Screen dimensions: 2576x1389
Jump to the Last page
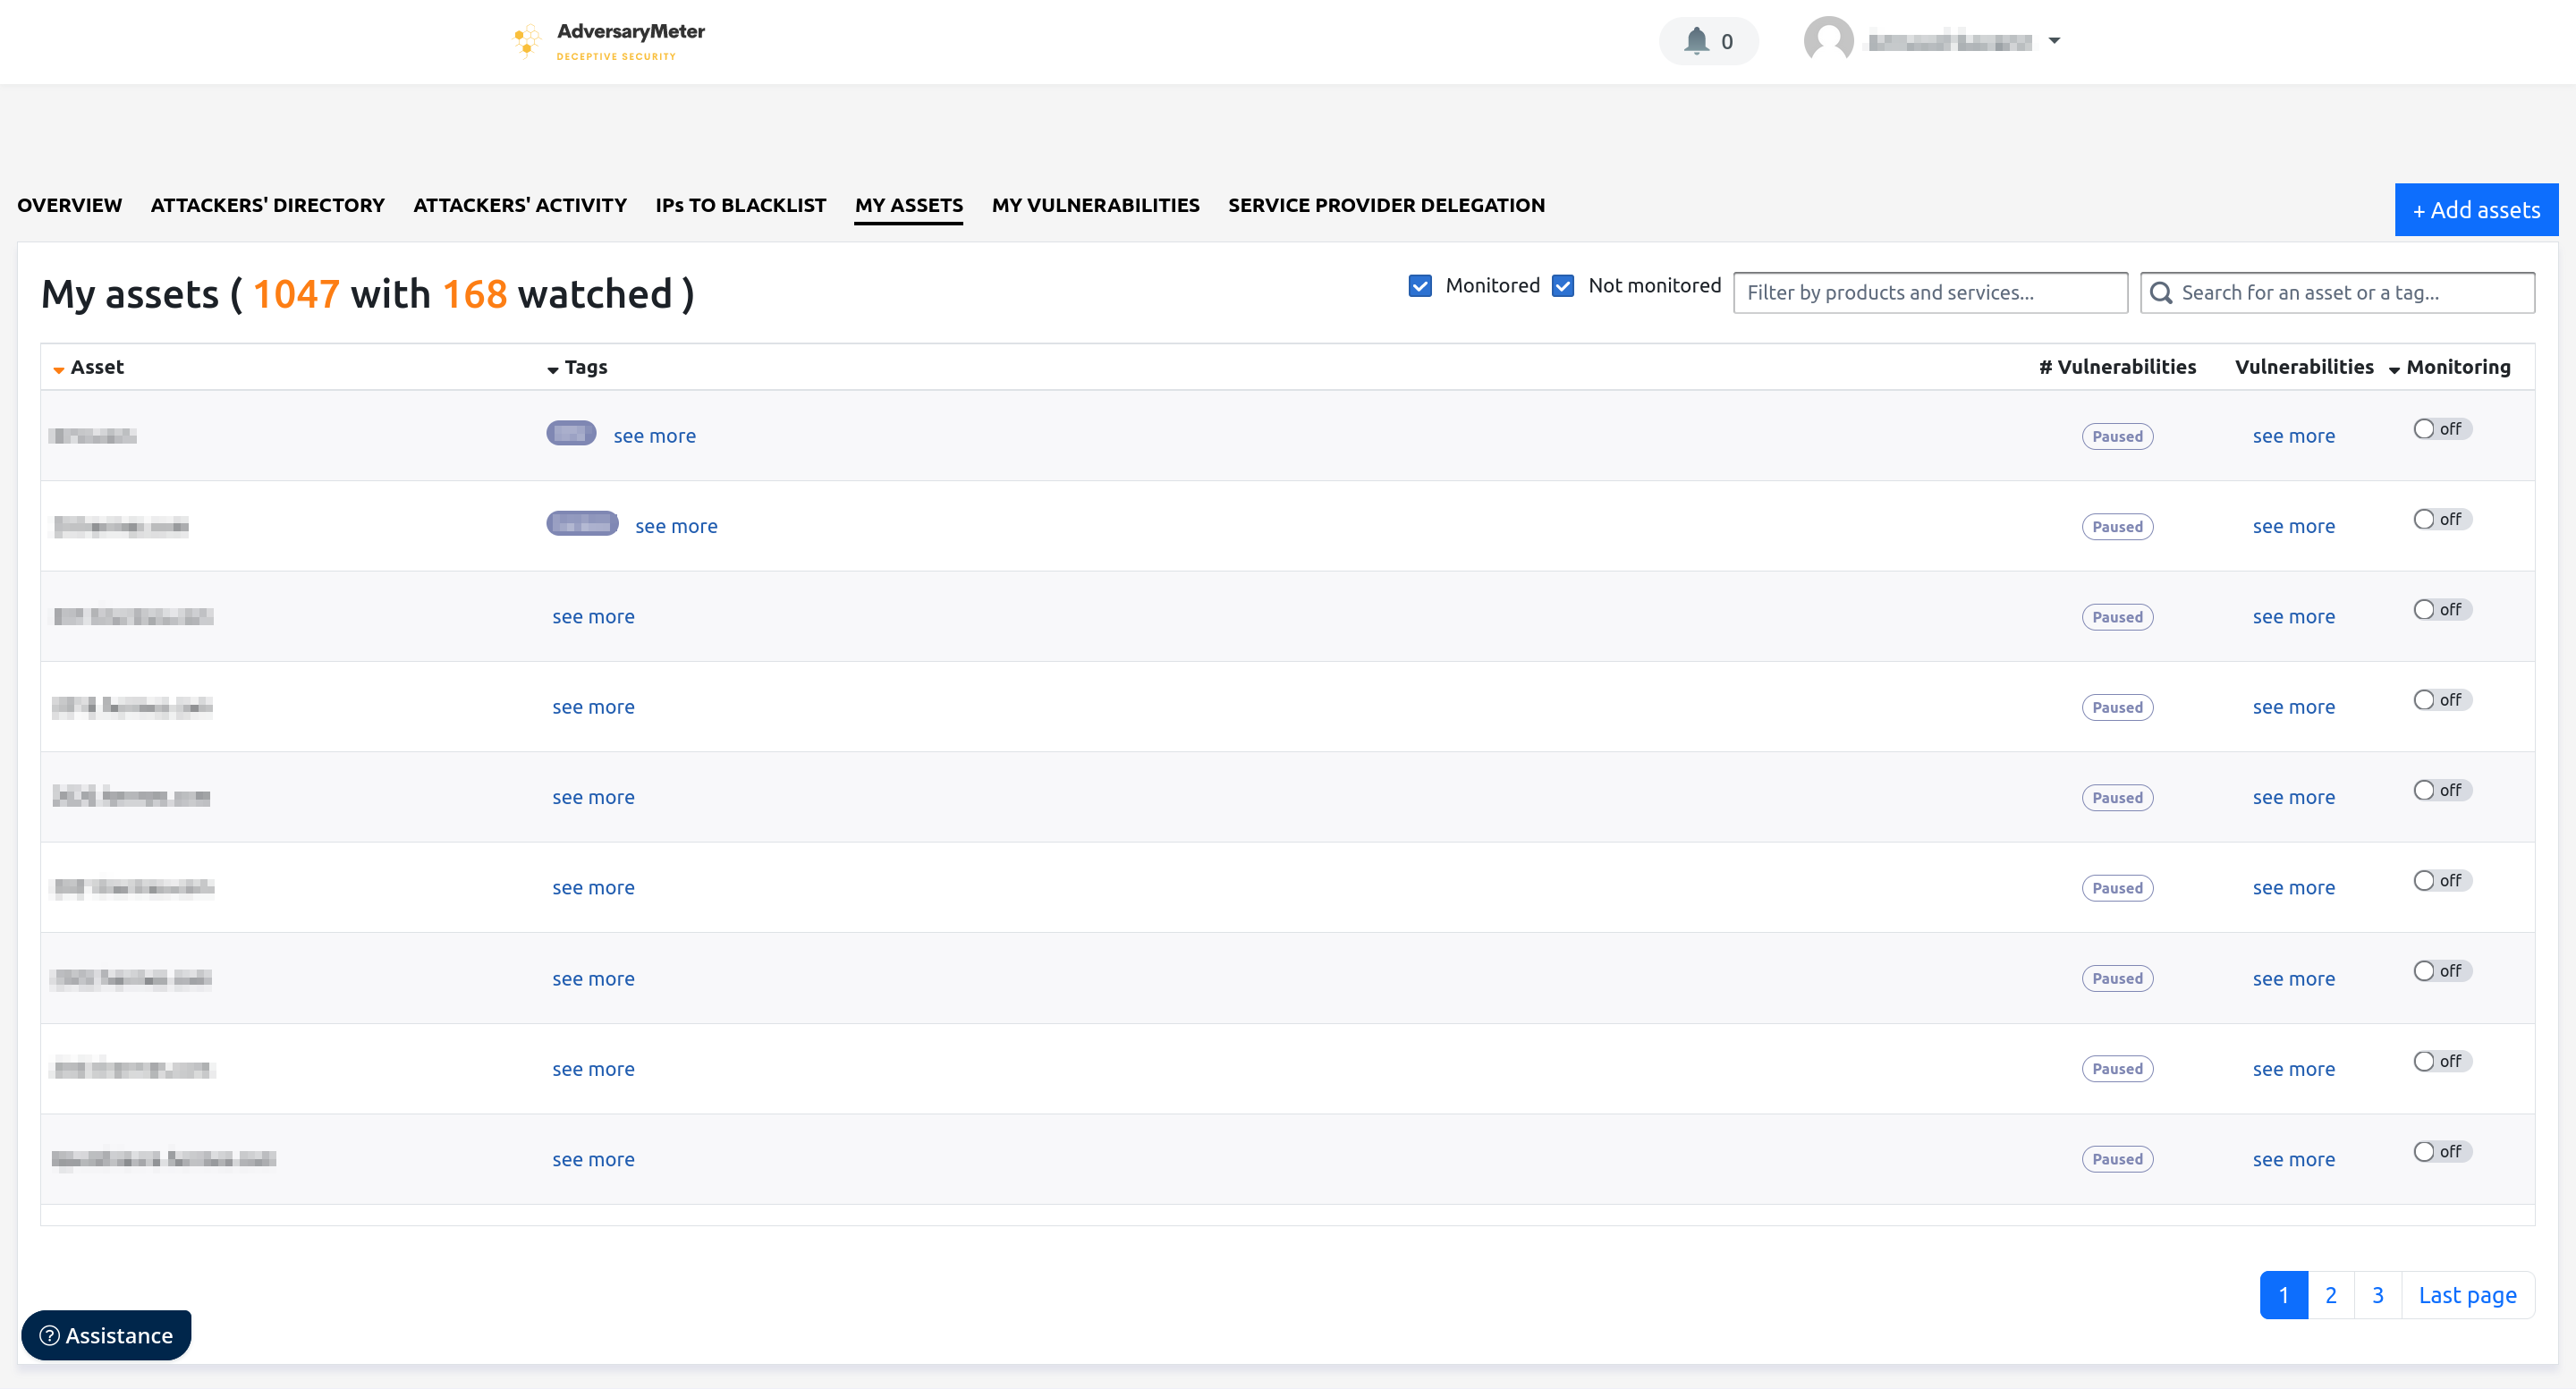point(2467,1295)
